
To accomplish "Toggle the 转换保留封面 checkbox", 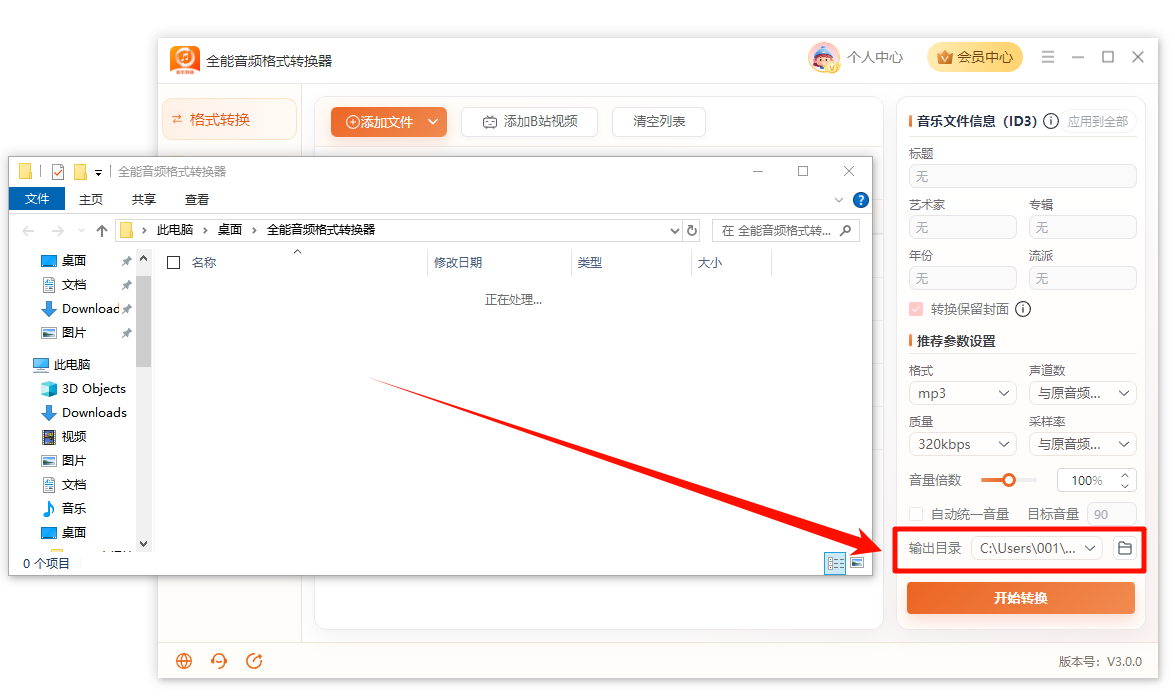I will pos(916,309).
